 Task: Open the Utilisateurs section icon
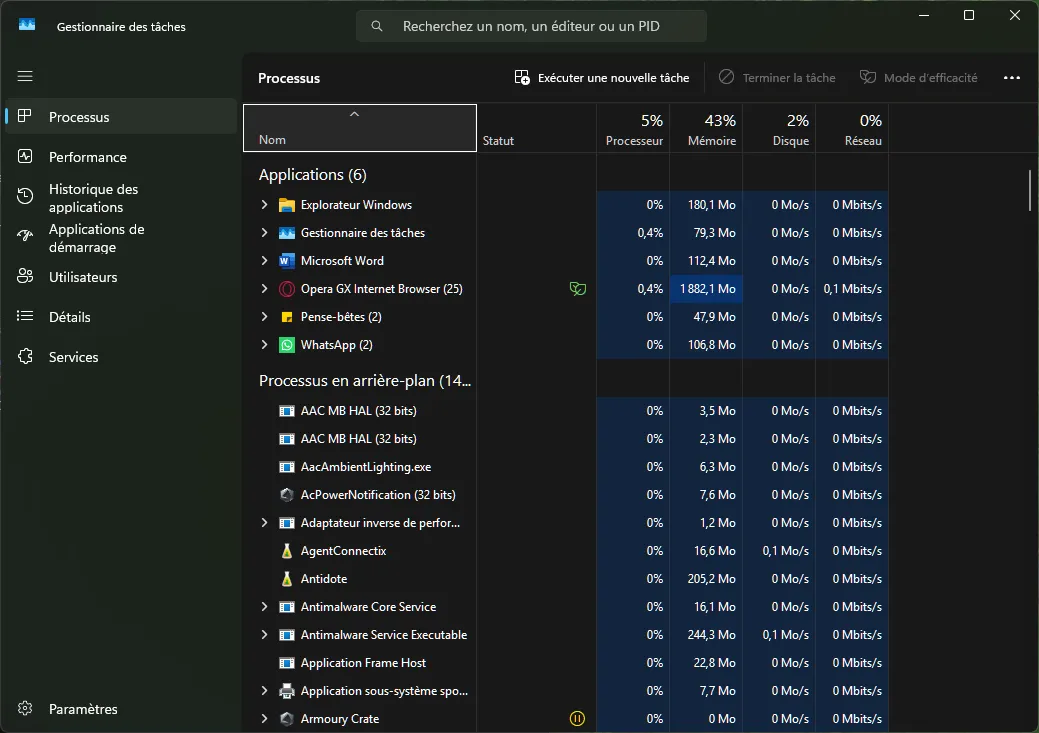tap(25, 276)
